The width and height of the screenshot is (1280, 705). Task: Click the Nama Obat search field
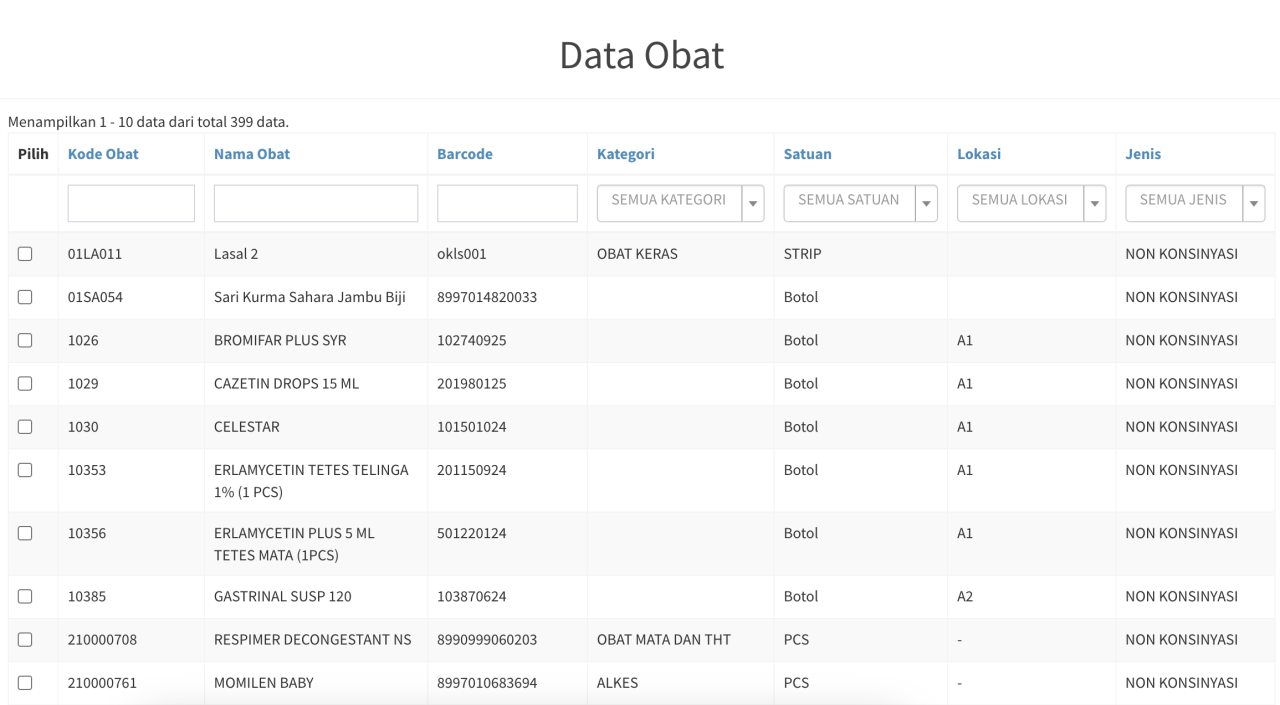pyautogui.click(x=316, y=203)
